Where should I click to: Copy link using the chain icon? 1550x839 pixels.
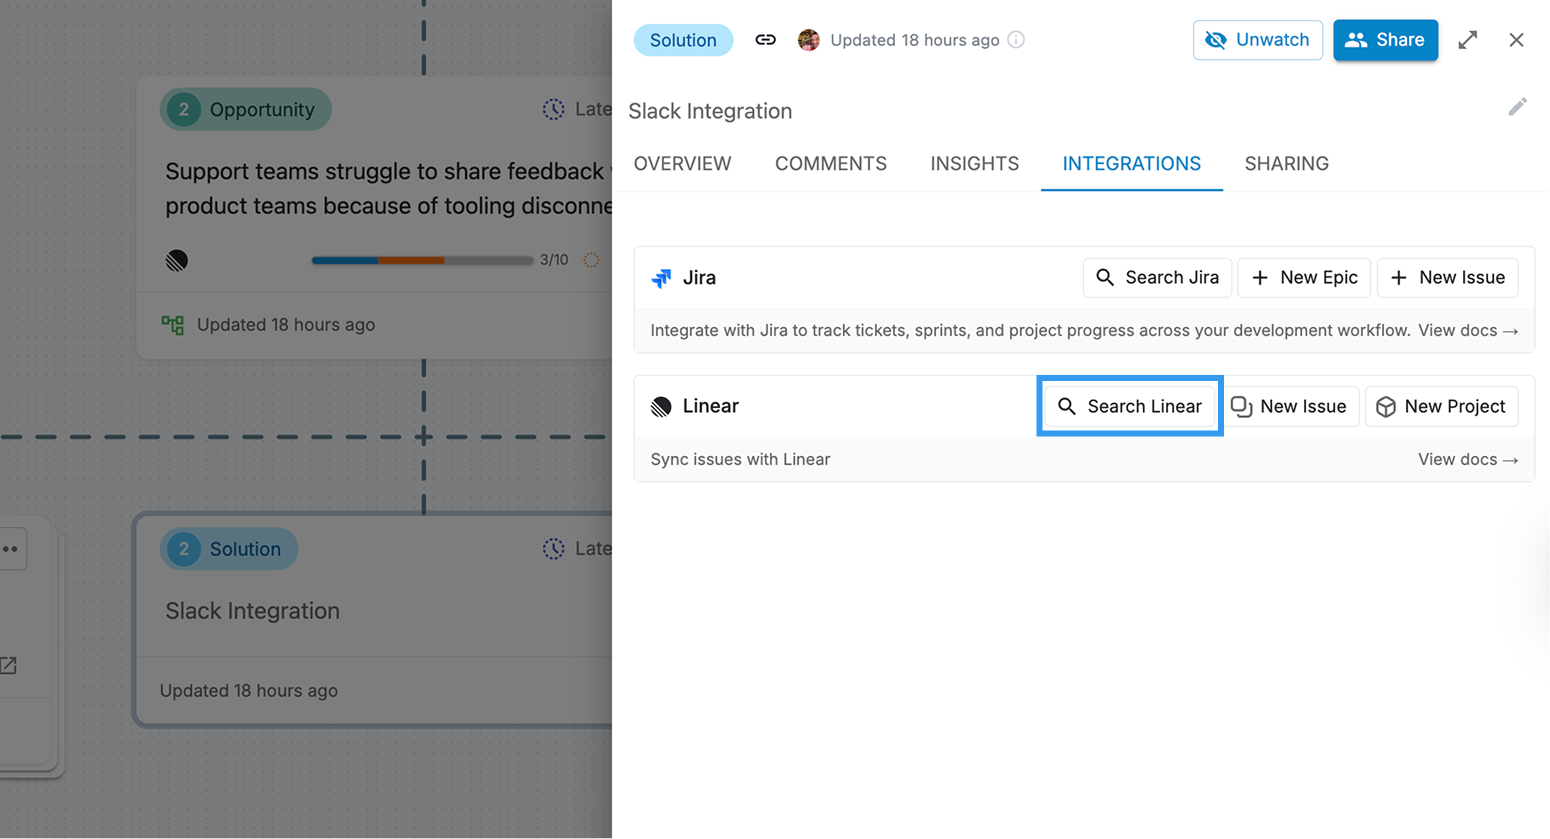[765, 40]
